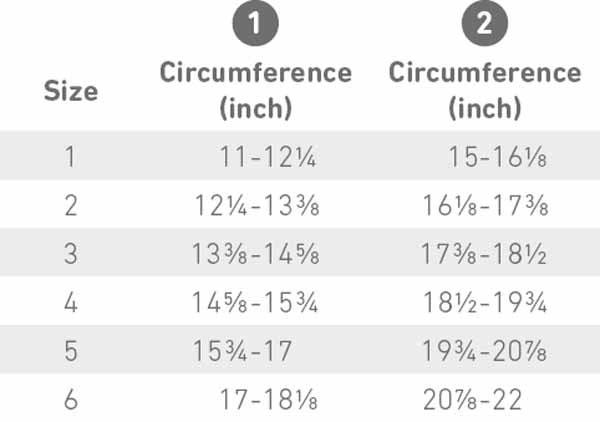Click the 15¾-17 measurement cell

click(243, 351)
